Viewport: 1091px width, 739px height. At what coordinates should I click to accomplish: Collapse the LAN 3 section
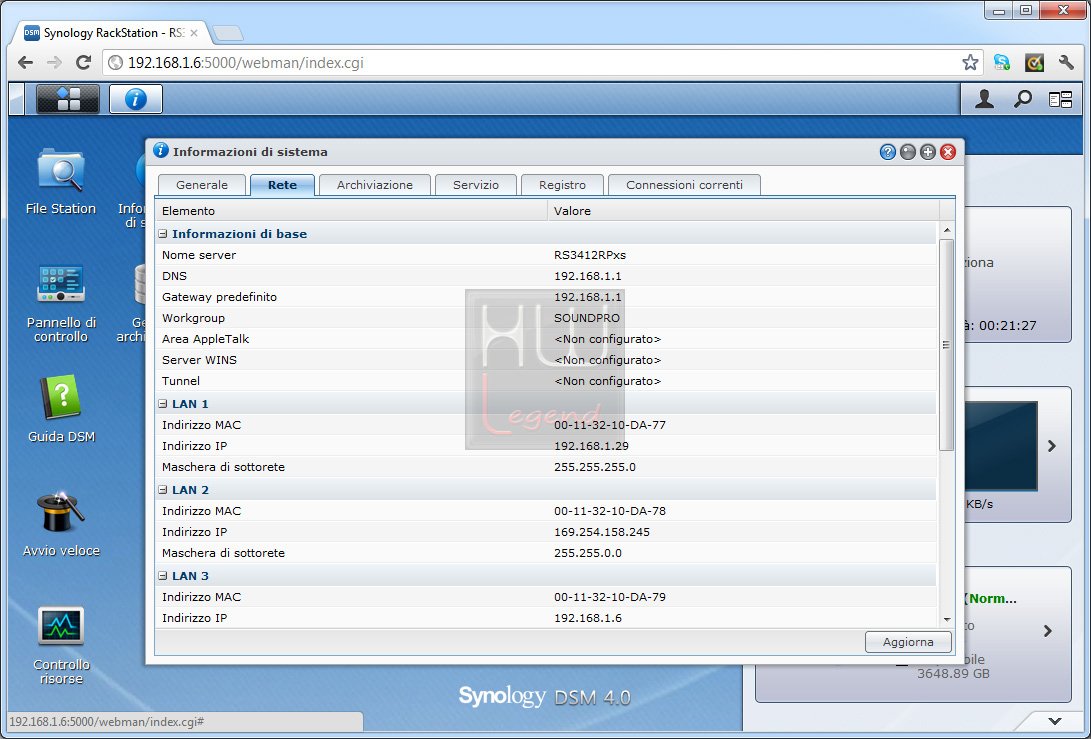point(163,575)
